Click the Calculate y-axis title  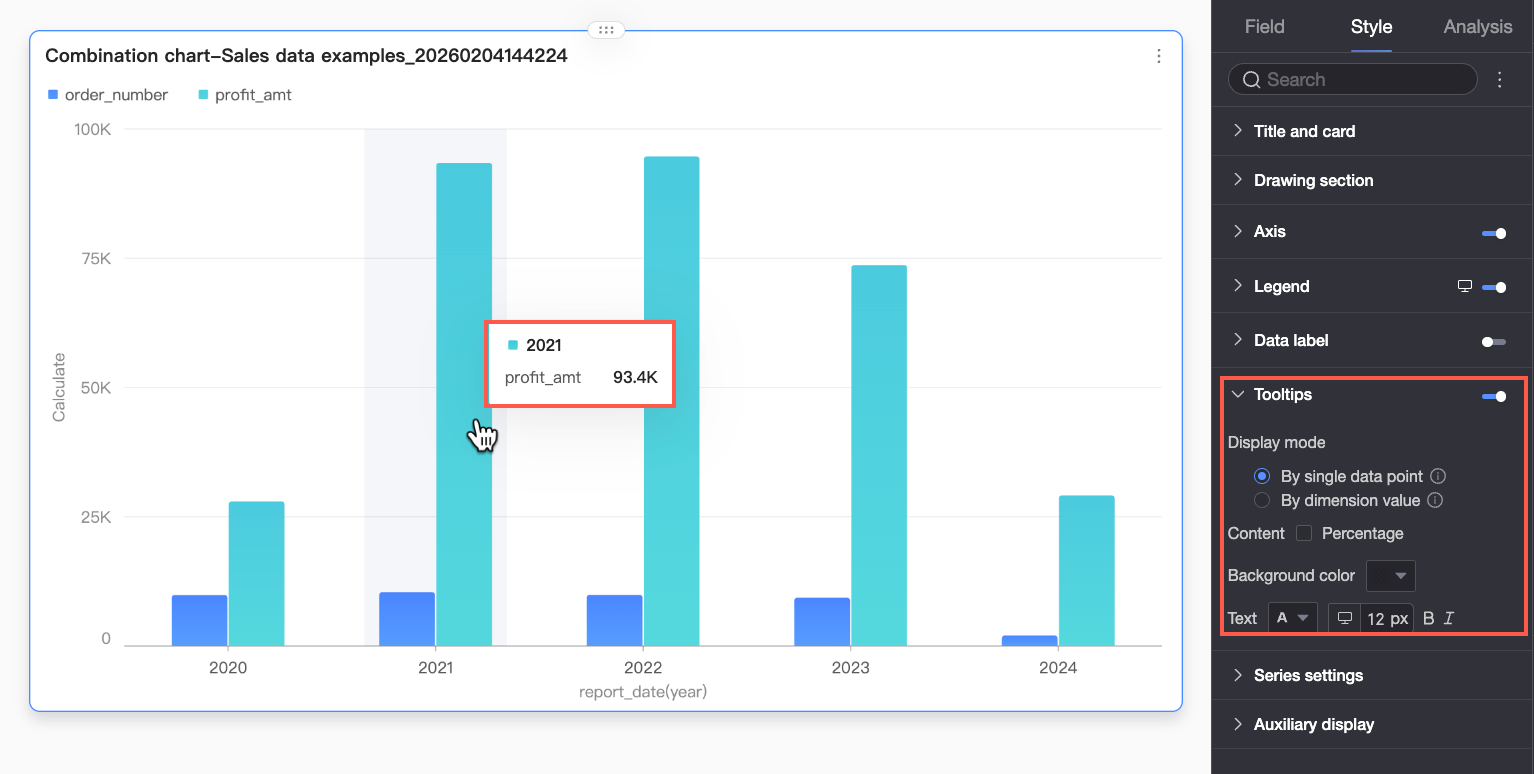(x=59, y=387)
